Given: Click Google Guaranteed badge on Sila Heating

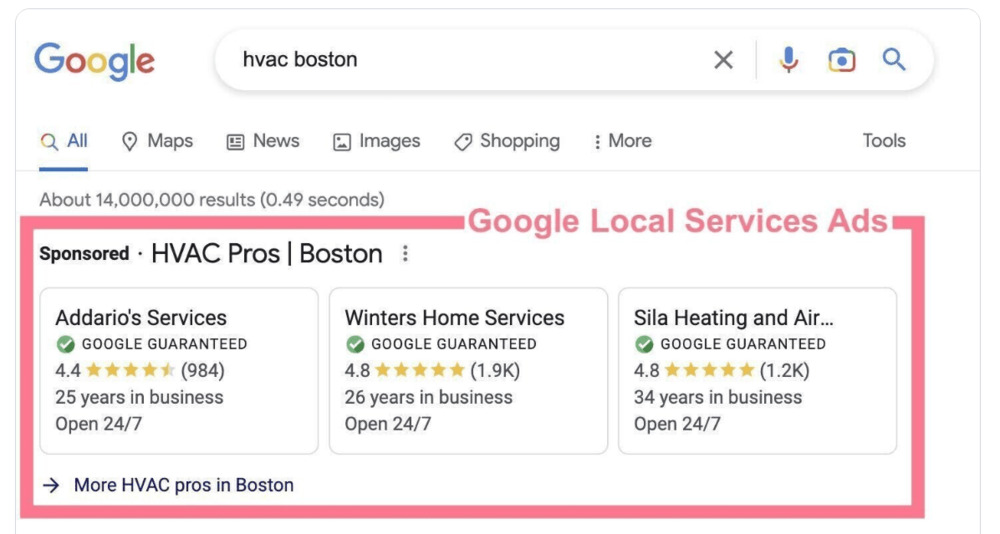Looking at the screenshot, I should tap(730, 344).
